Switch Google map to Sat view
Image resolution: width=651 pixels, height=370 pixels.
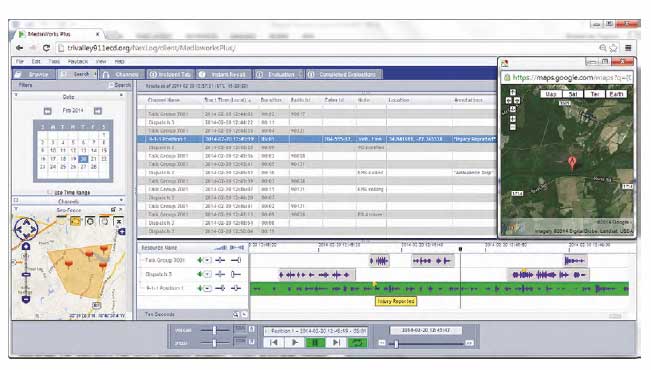[573, 94]
